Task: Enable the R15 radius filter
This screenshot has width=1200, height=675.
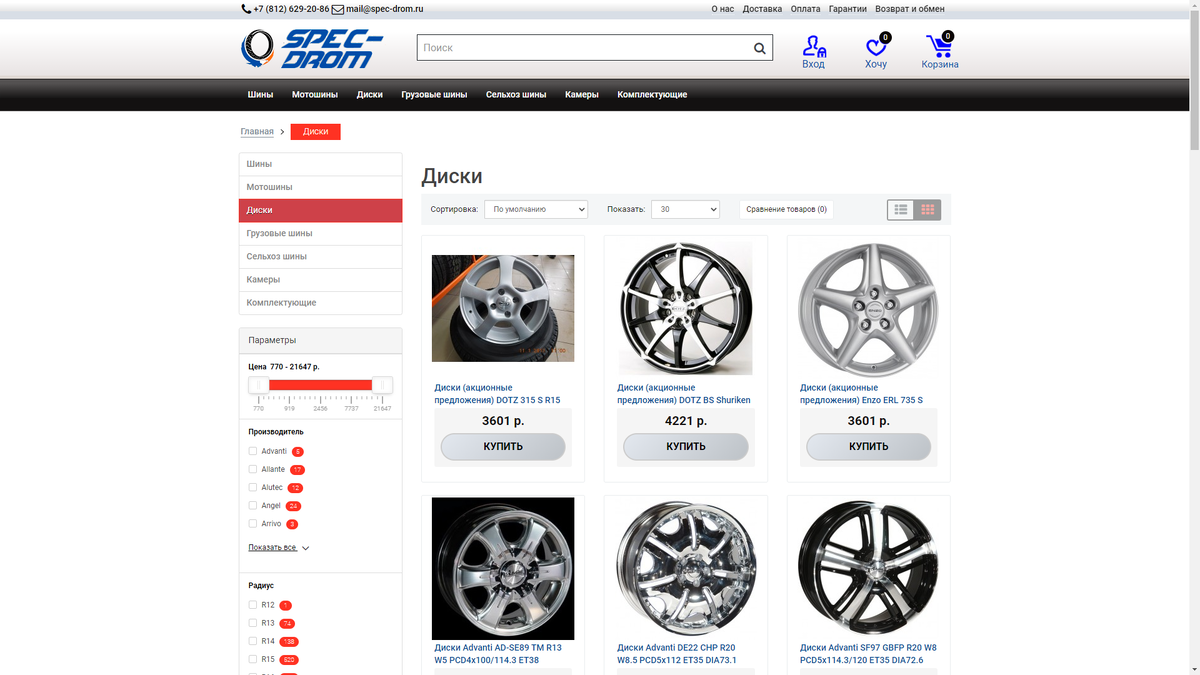Action: point(253,659)
